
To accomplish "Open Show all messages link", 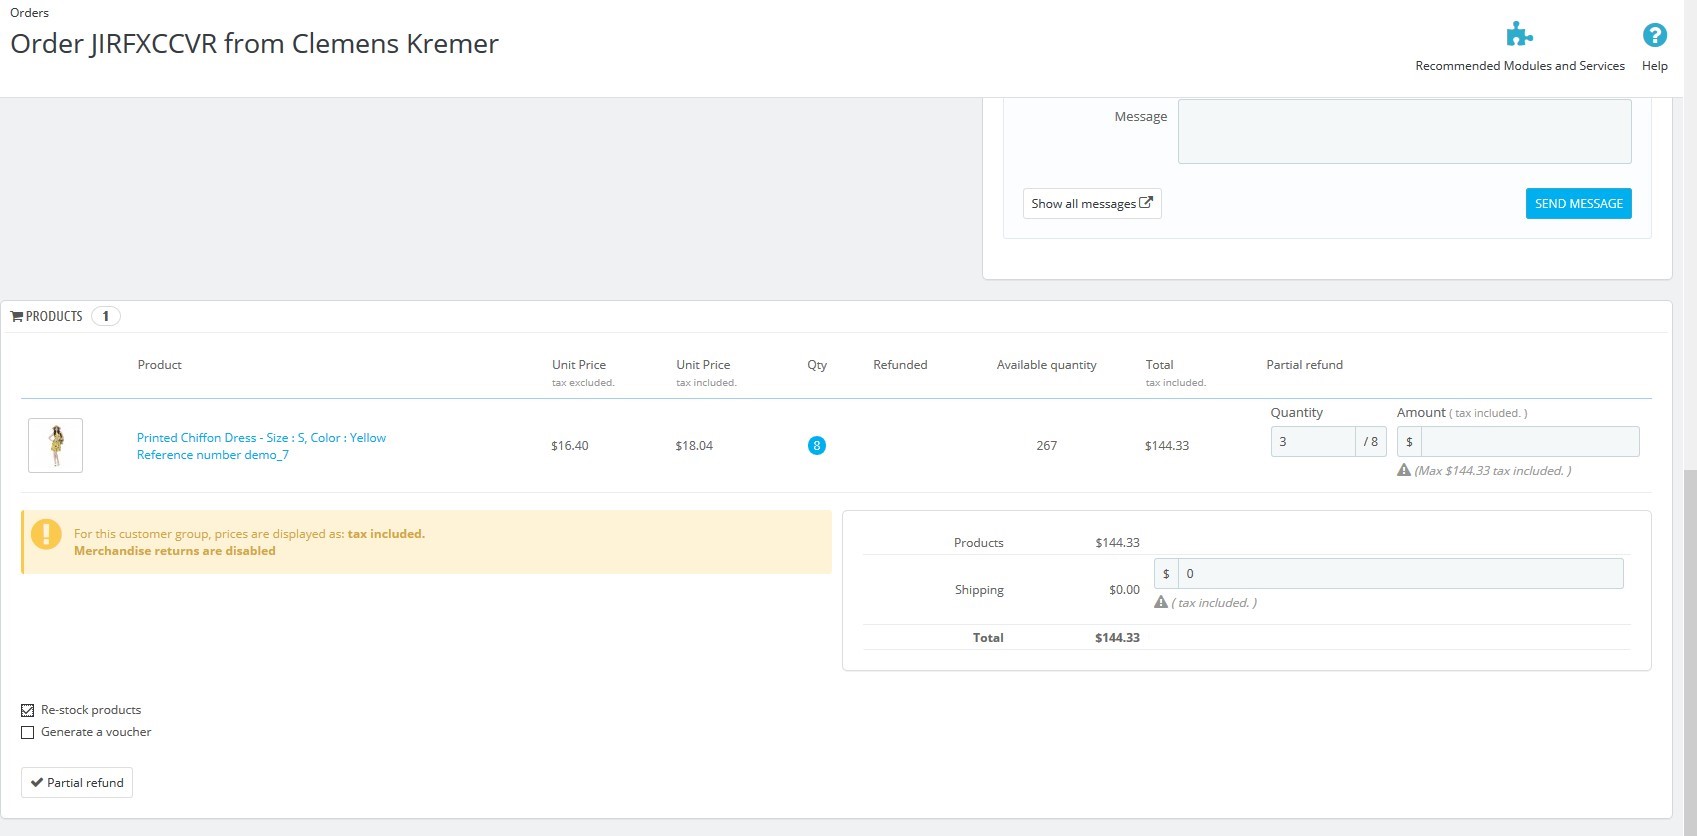I will click(1091, 204).
